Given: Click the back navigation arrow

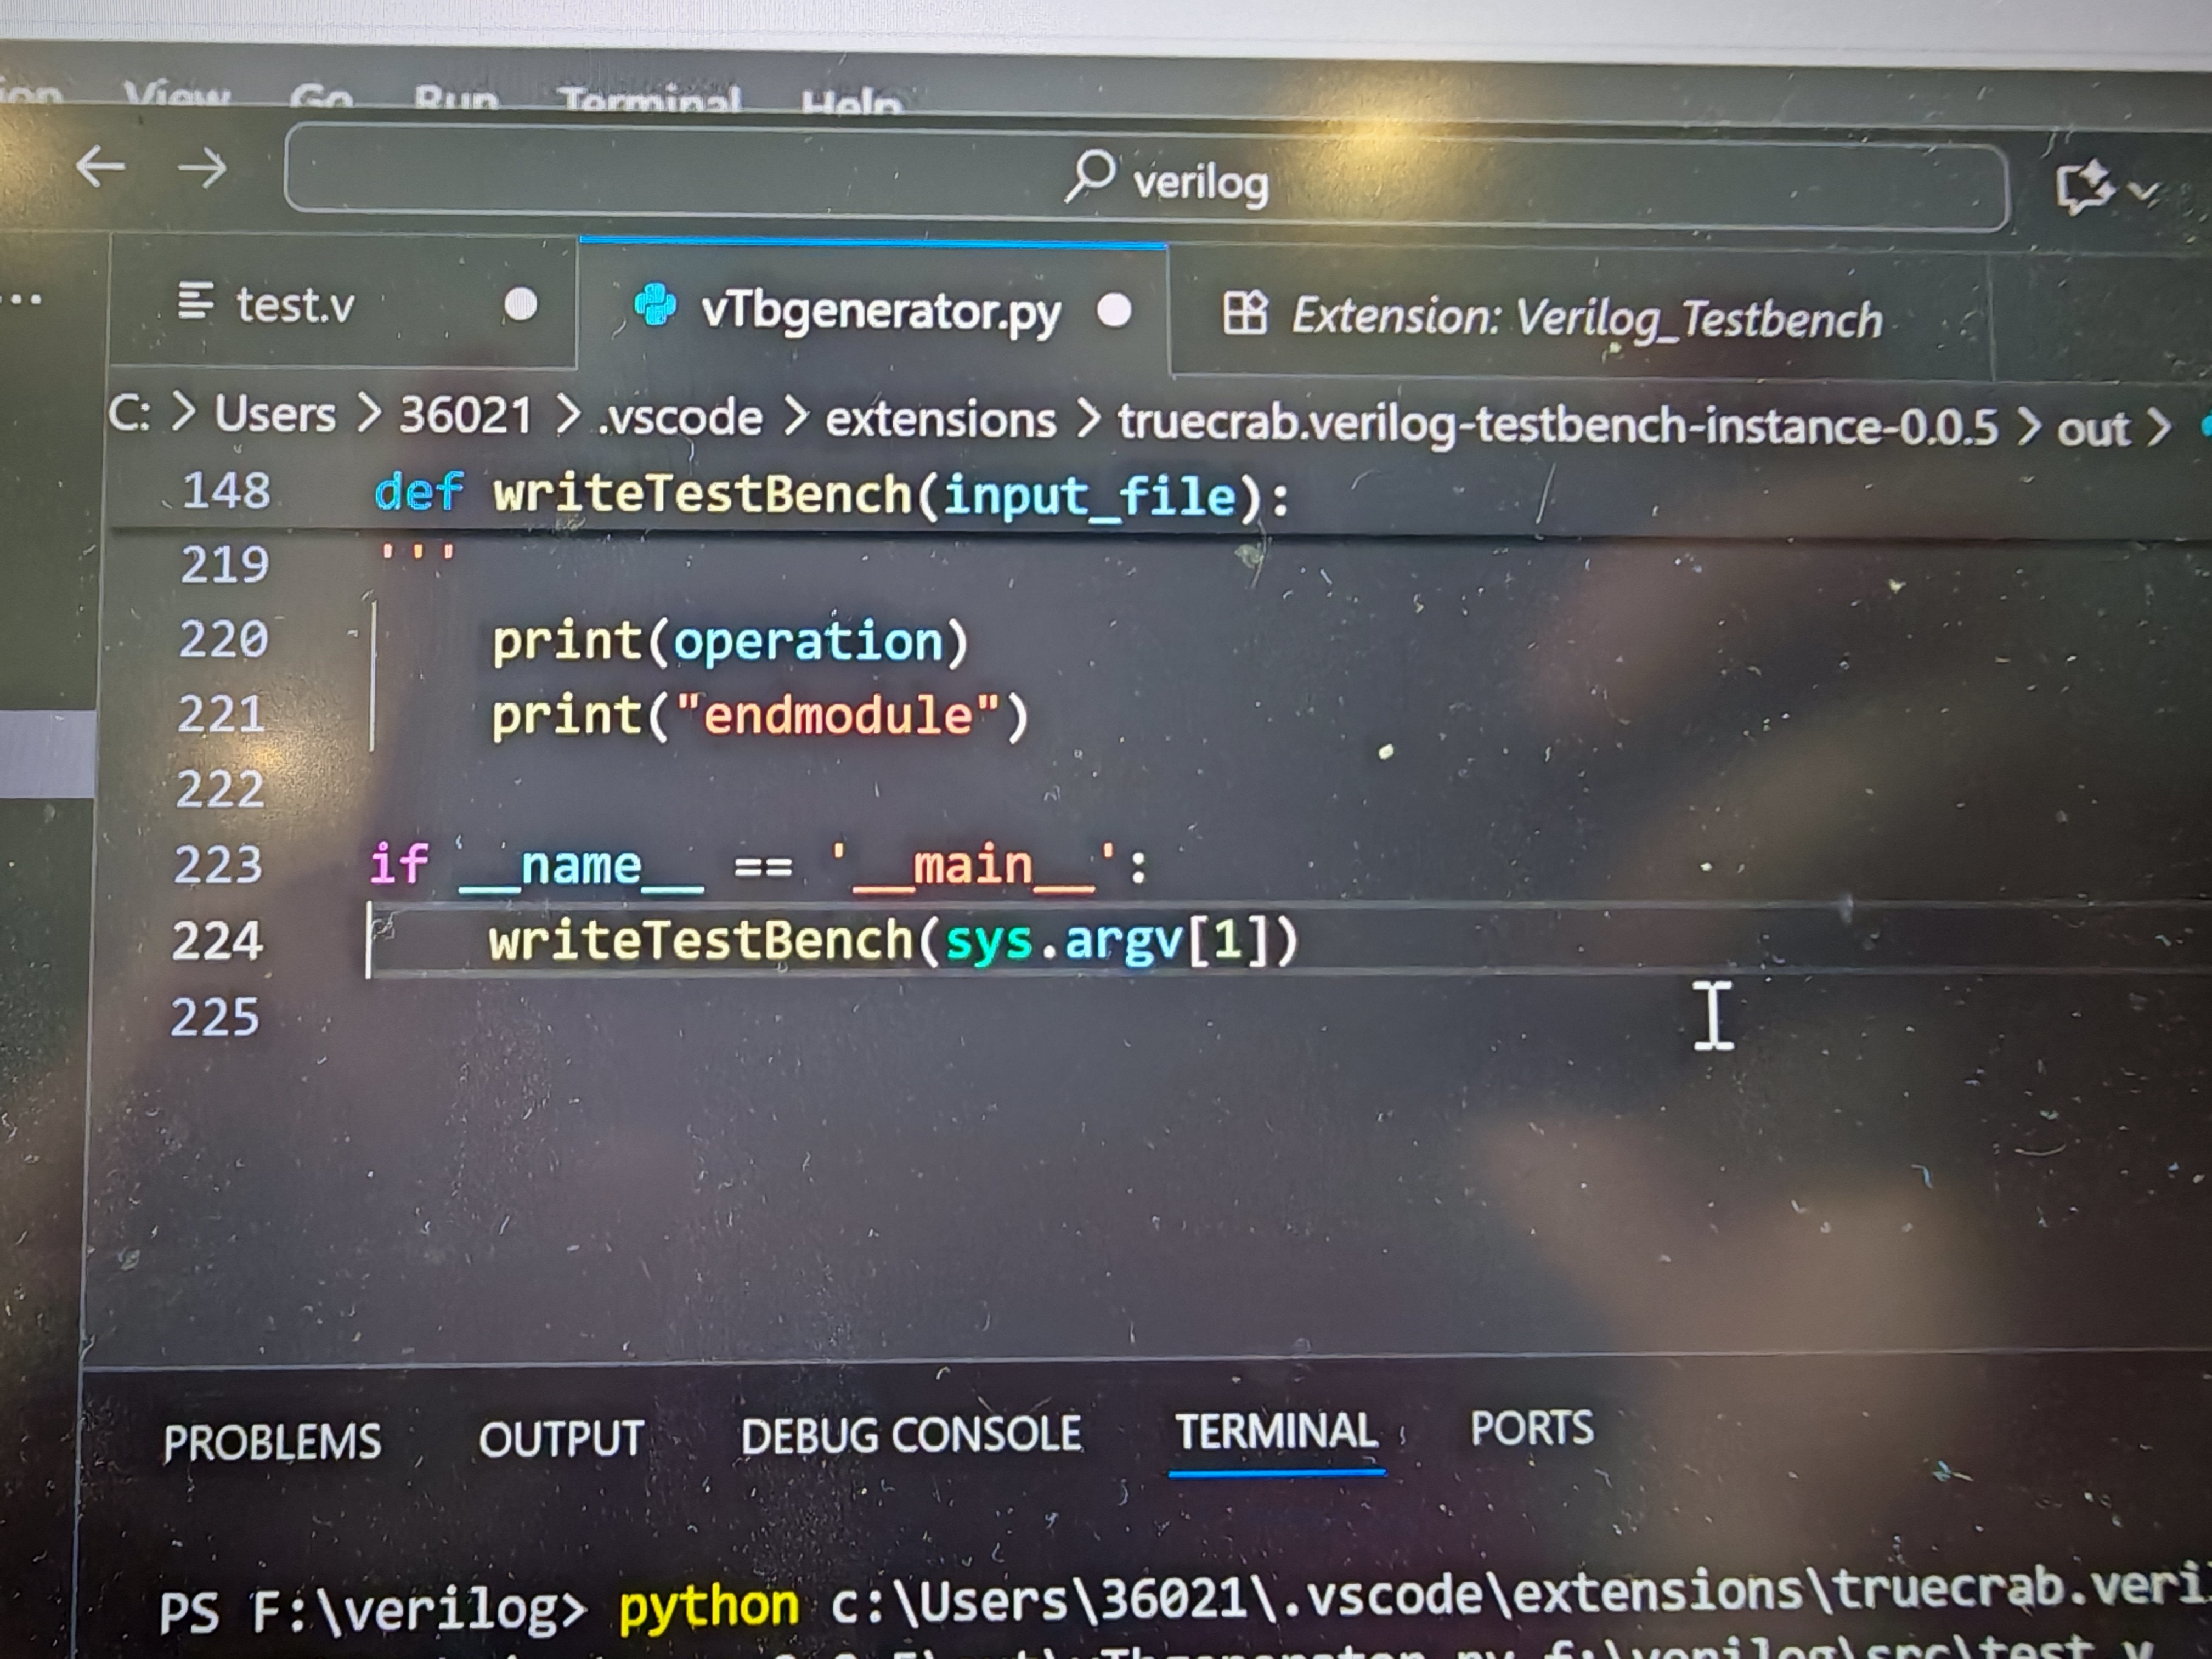Looking at the screenshot, I should coord(101,166).
